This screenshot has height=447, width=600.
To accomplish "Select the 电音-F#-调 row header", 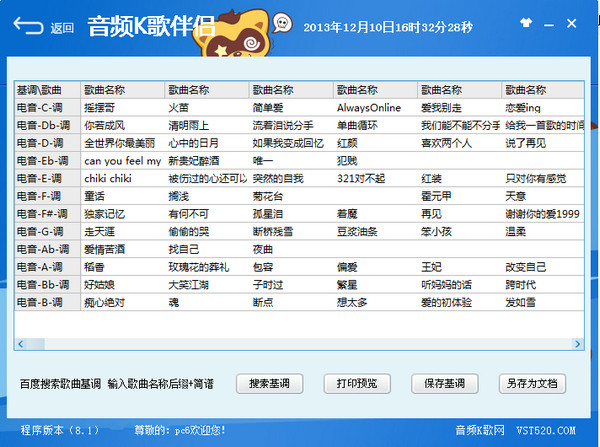I will (47, 215).
